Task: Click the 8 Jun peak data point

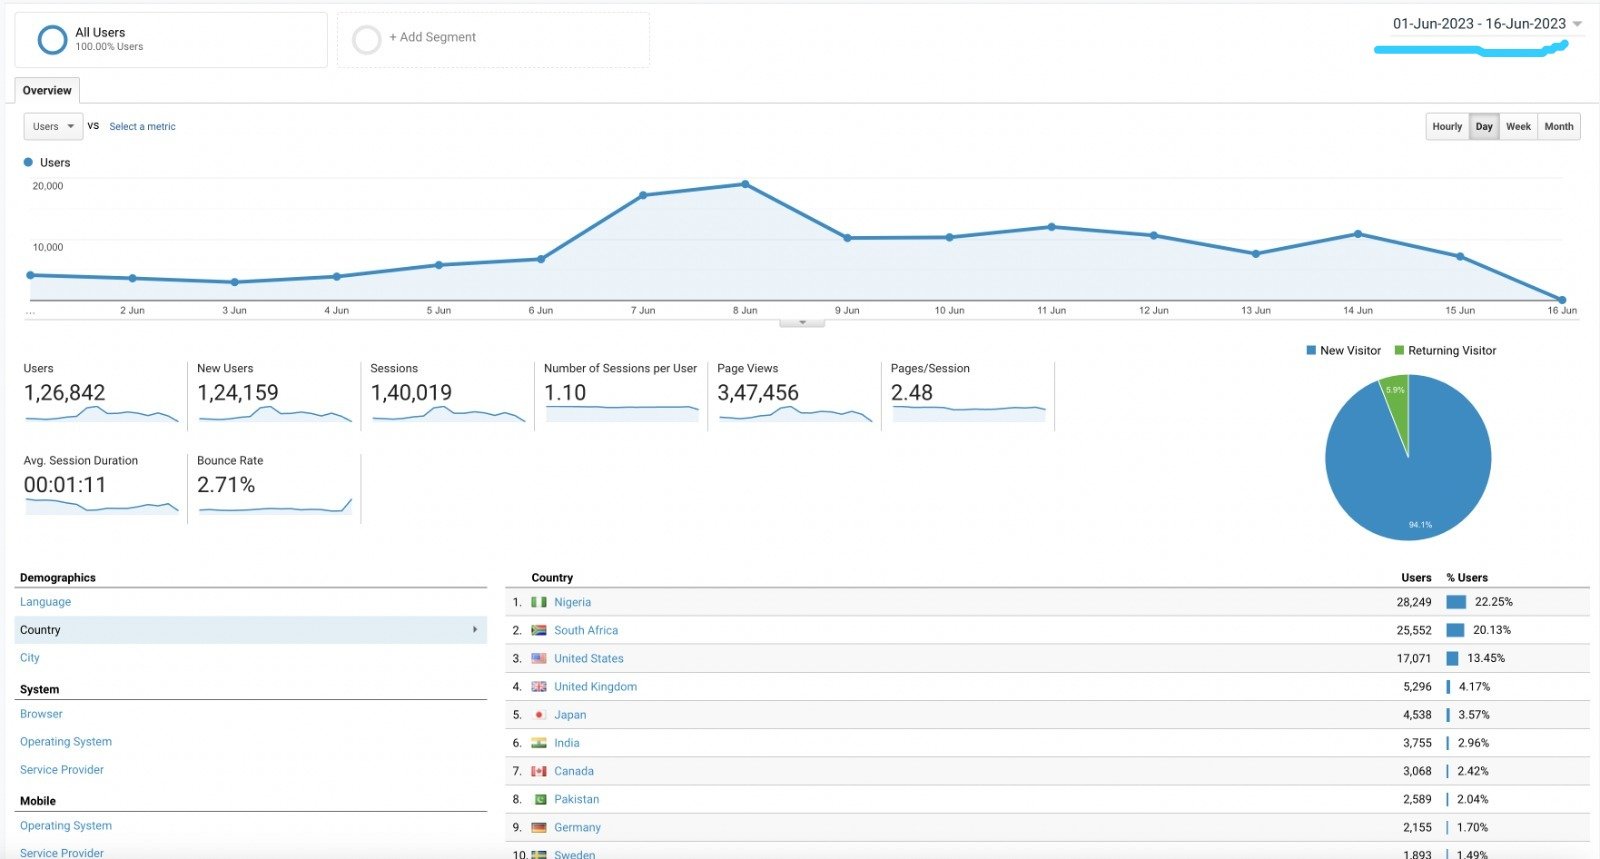Action: point(745,184)
